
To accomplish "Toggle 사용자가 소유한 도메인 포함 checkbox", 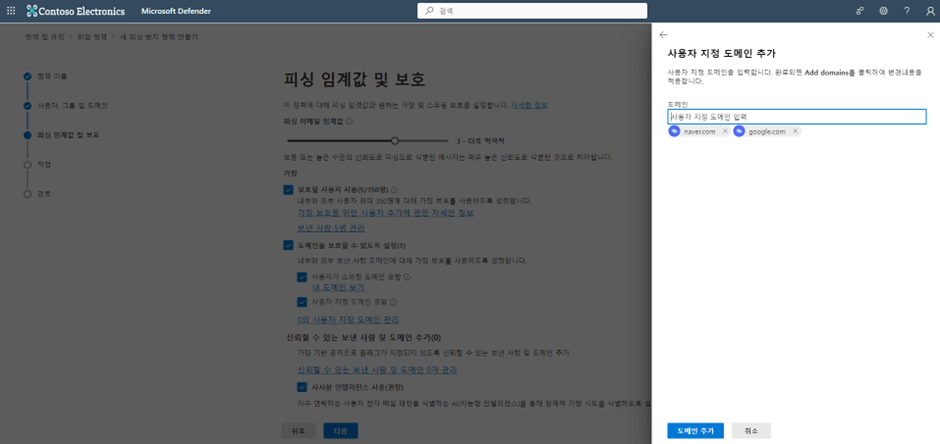I will pyautogui.click(x=302, y=277).
